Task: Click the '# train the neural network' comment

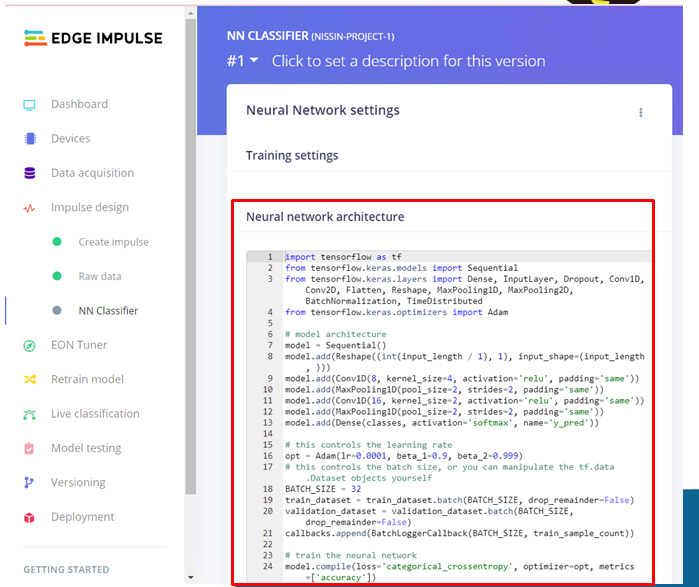Action: coord(351,555)
